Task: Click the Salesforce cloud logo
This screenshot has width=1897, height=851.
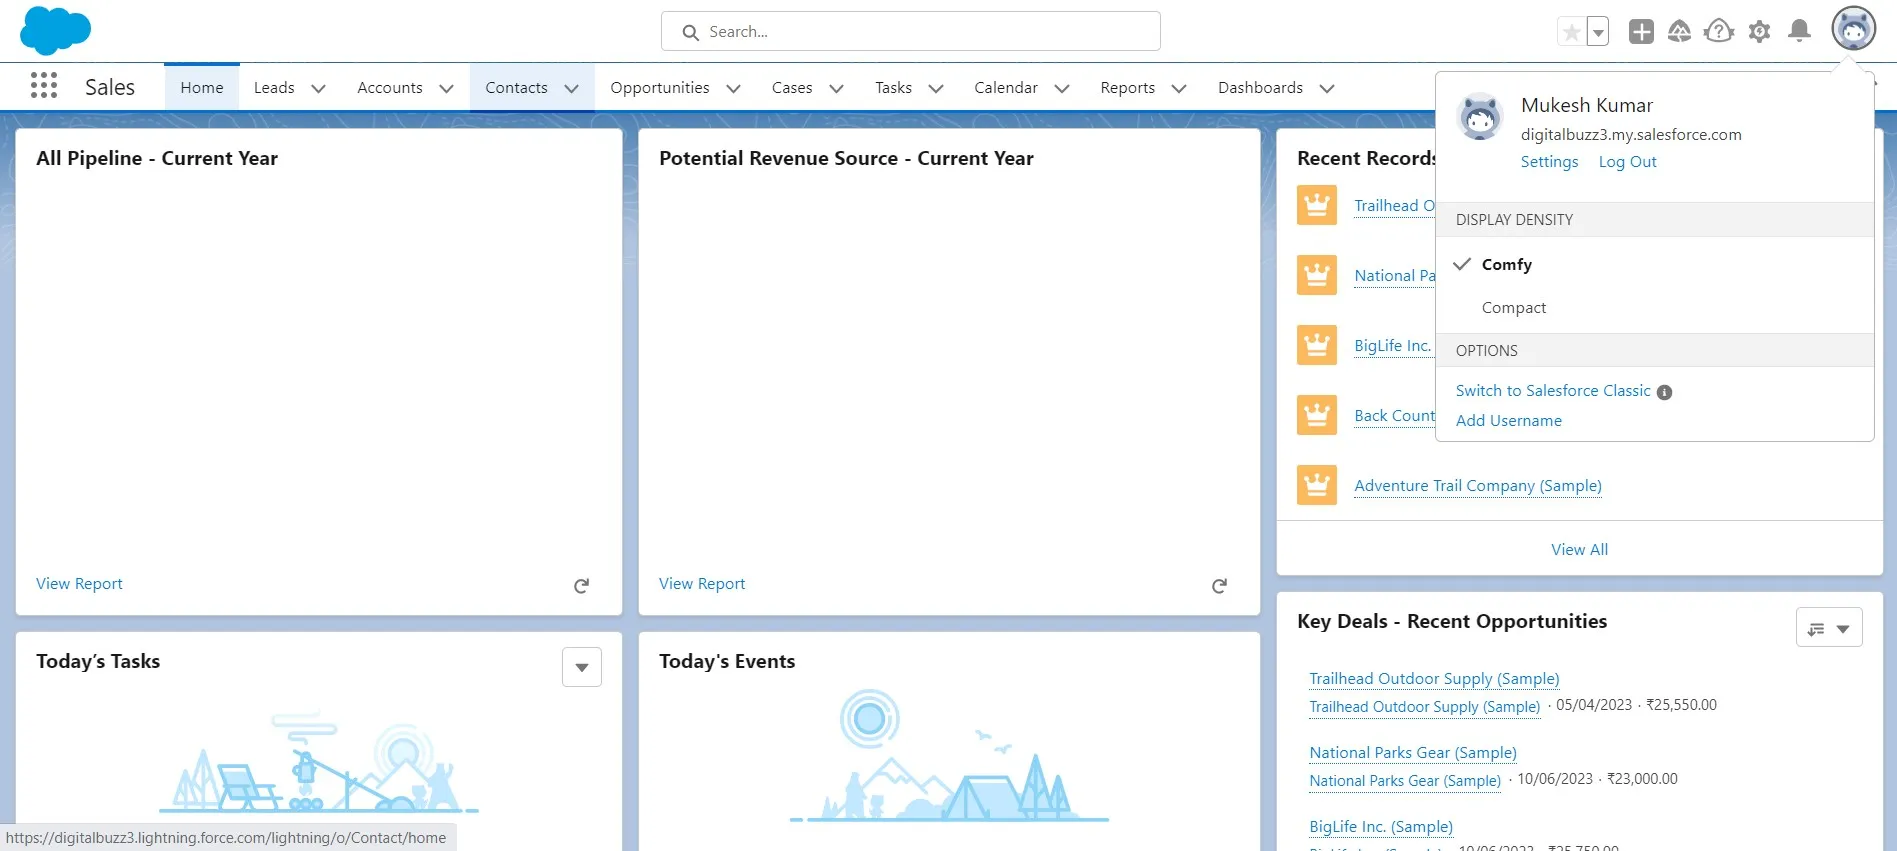Action: pyautogui.click(x=56, y=30)
